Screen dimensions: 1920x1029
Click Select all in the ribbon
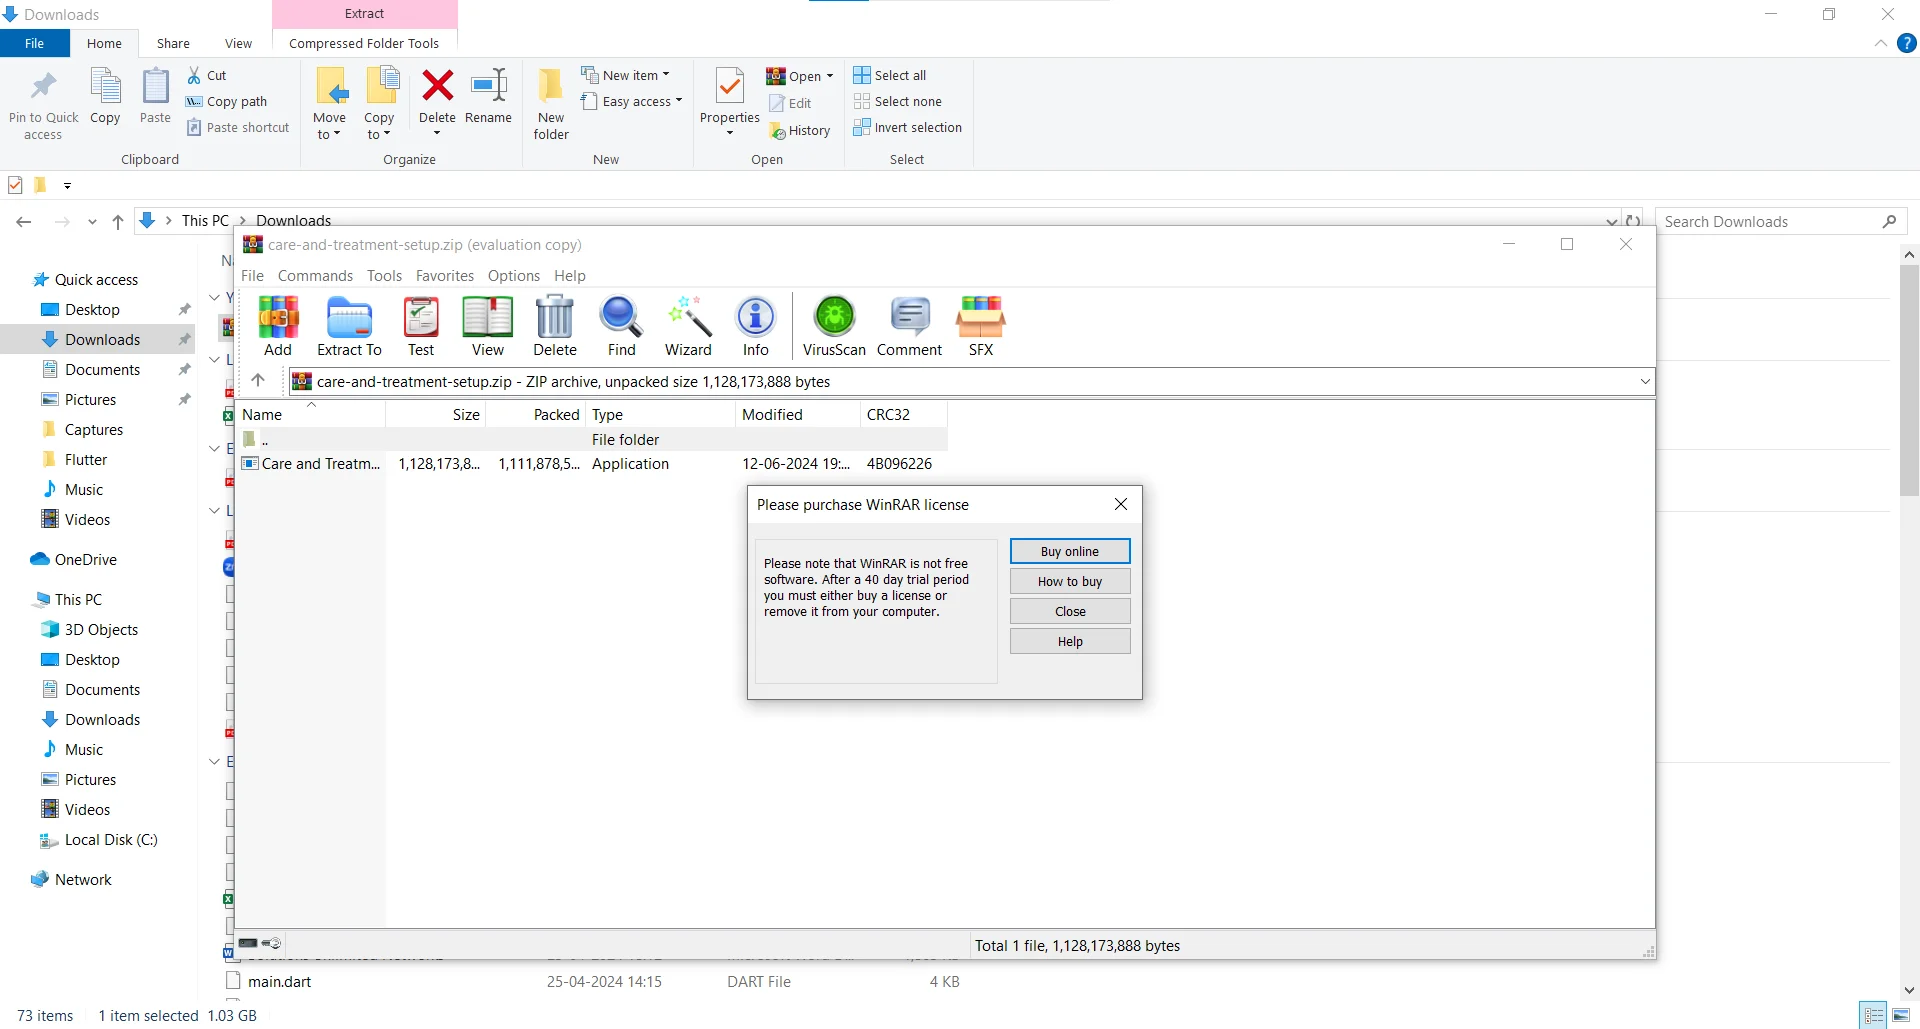[890, 75]
